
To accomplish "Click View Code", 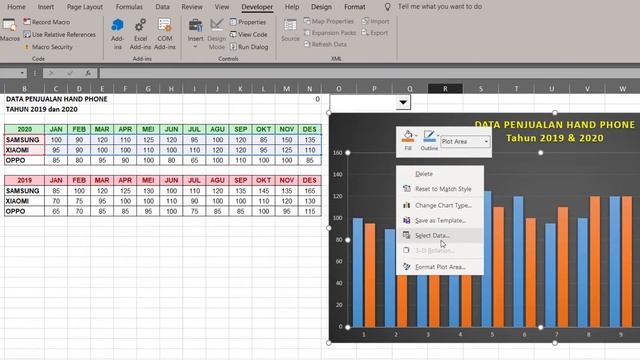I will 249,35.
